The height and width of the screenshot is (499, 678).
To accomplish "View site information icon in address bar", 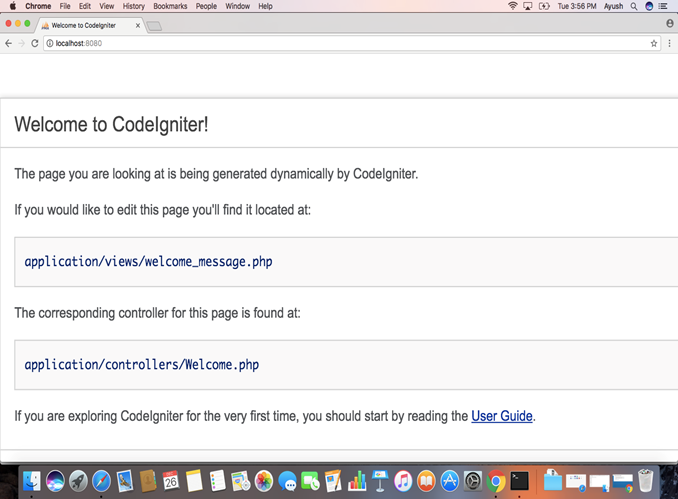I will tap(50, 43).
